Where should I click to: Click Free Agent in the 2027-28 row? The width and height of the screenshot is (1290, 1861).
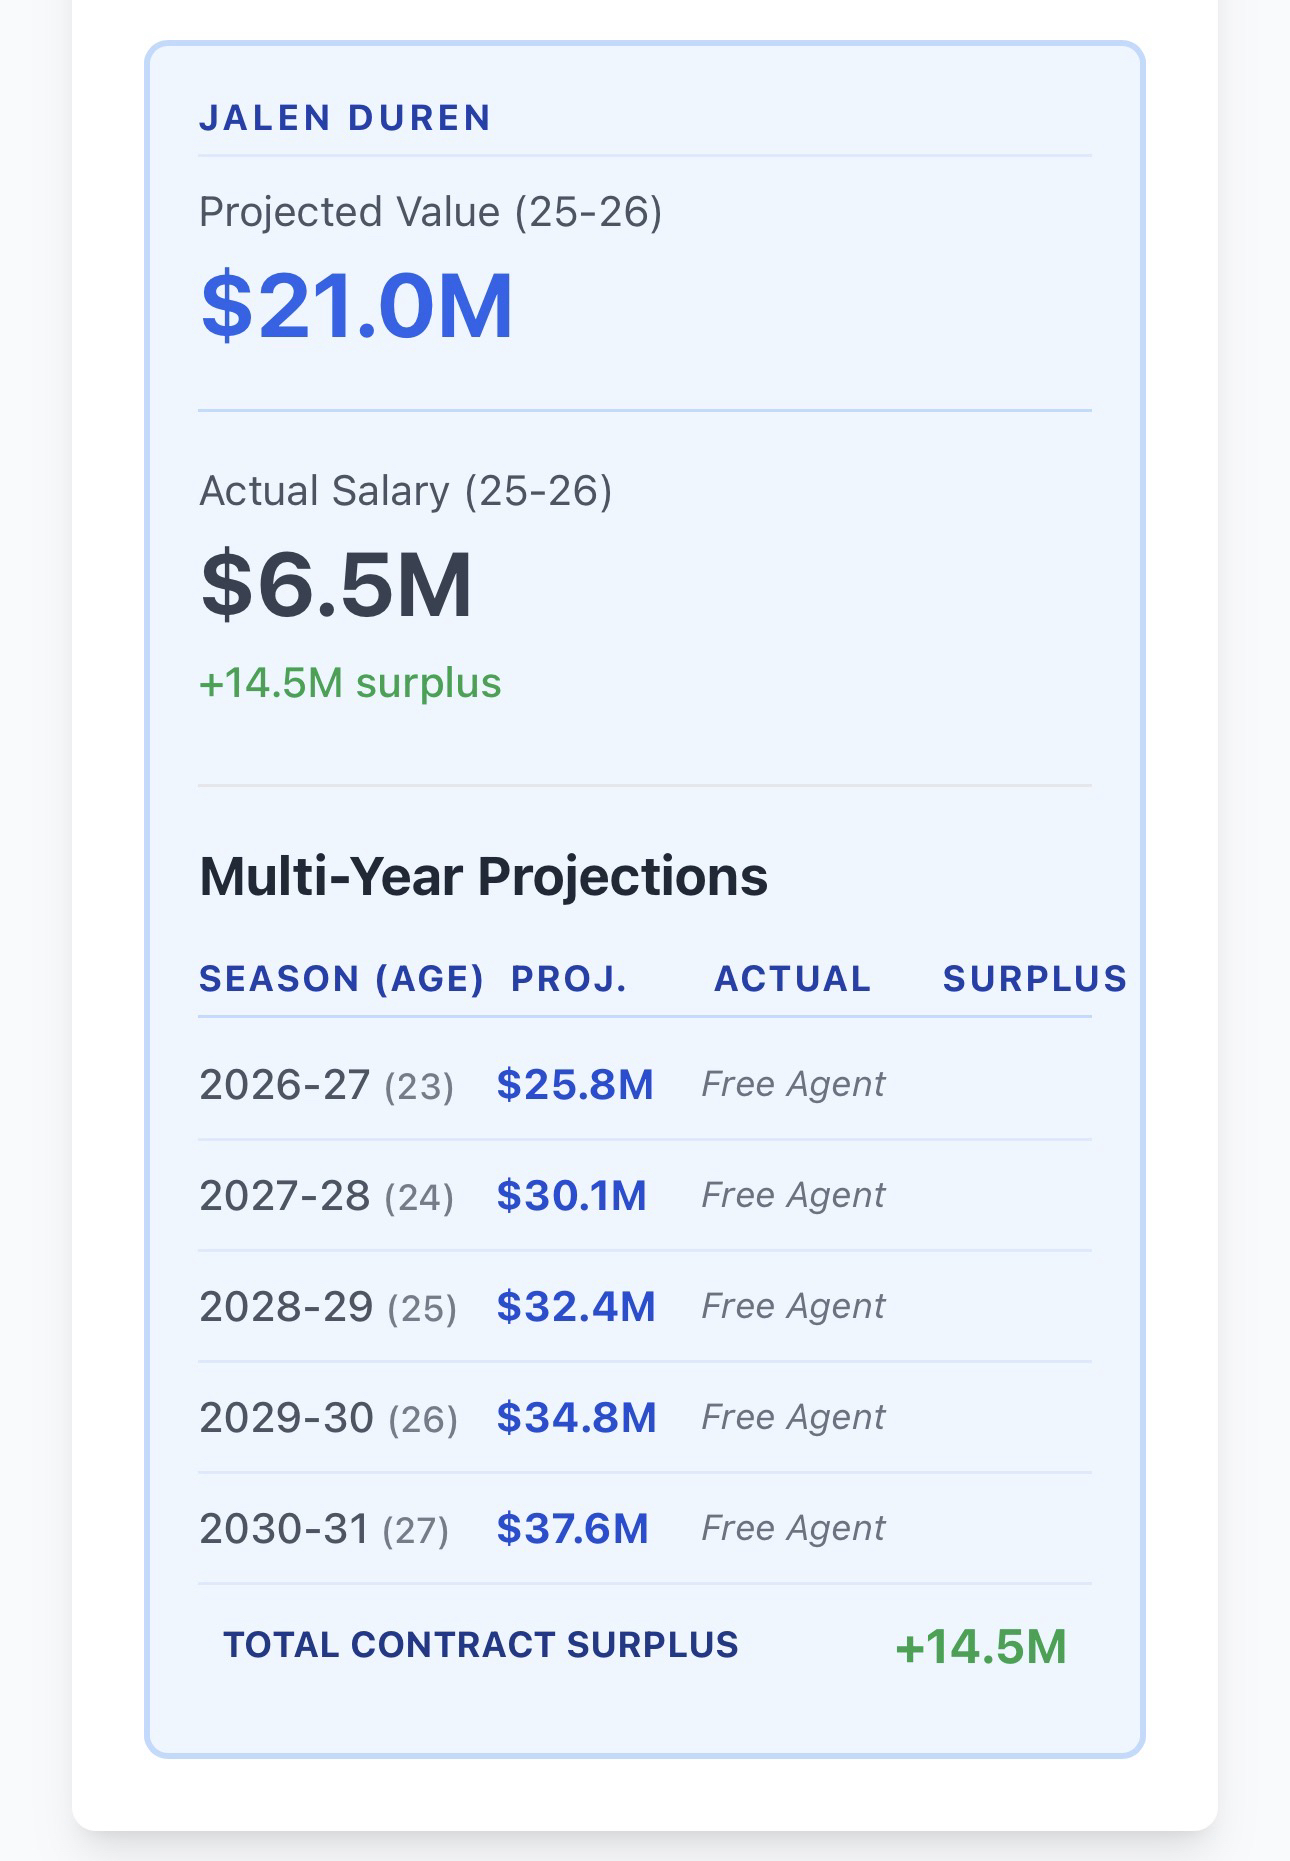click(x=793, y=1195)
